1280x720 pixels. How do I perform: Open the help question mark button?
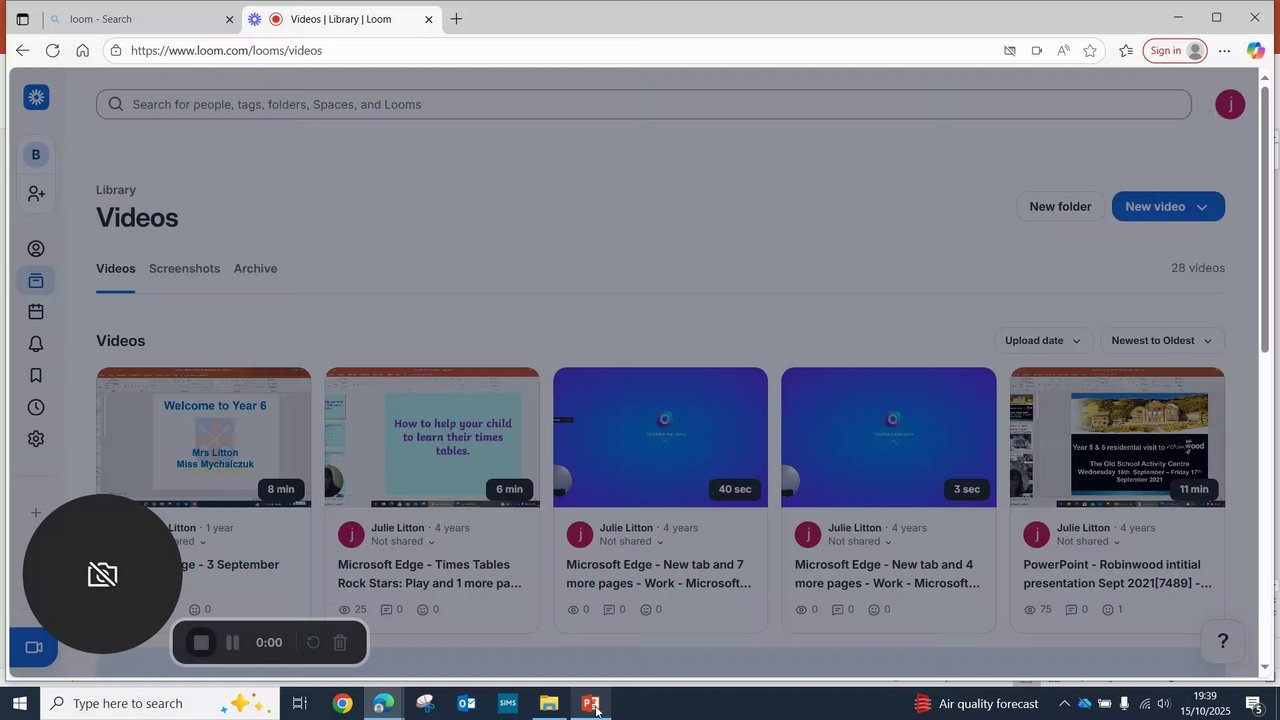[x=1222, y=641]
